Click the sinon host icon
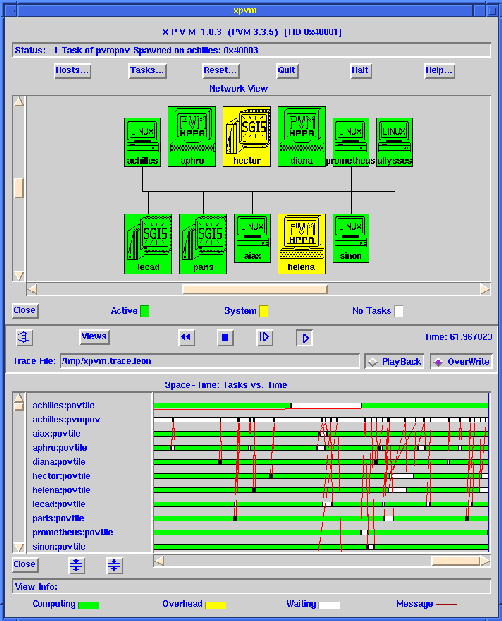 coord(351,238)
